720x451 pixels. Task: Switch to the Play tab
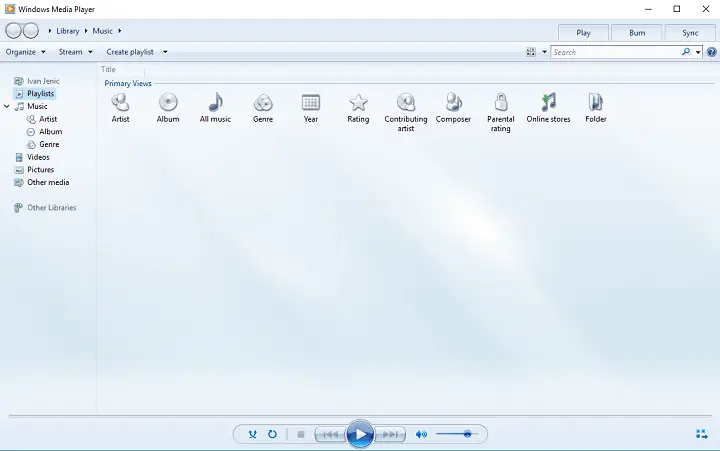583,33
